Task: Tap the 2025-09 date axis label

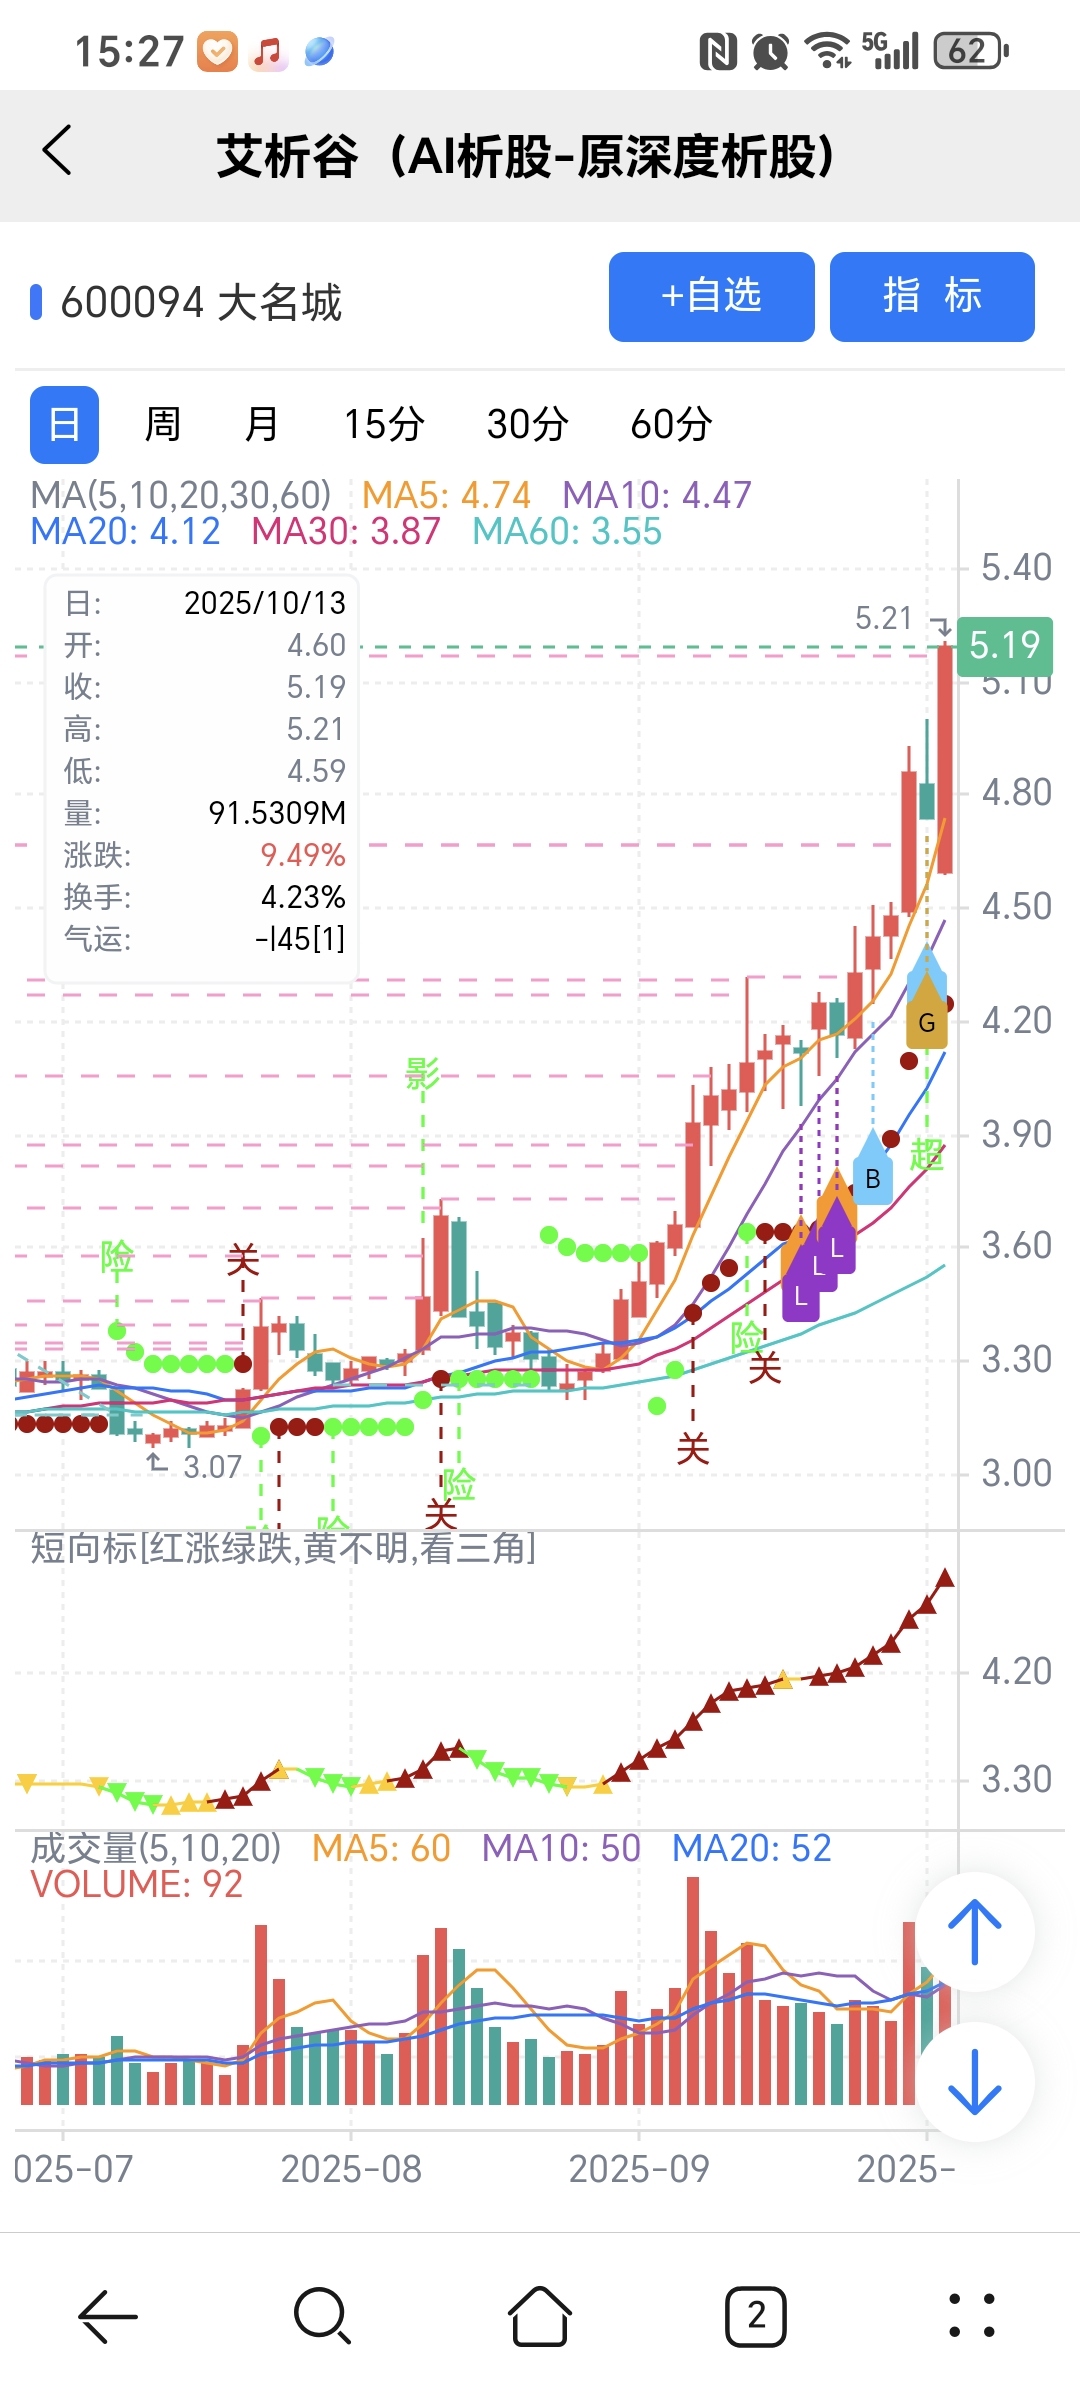Action: pyautogui.click(x=639, y=2169)
